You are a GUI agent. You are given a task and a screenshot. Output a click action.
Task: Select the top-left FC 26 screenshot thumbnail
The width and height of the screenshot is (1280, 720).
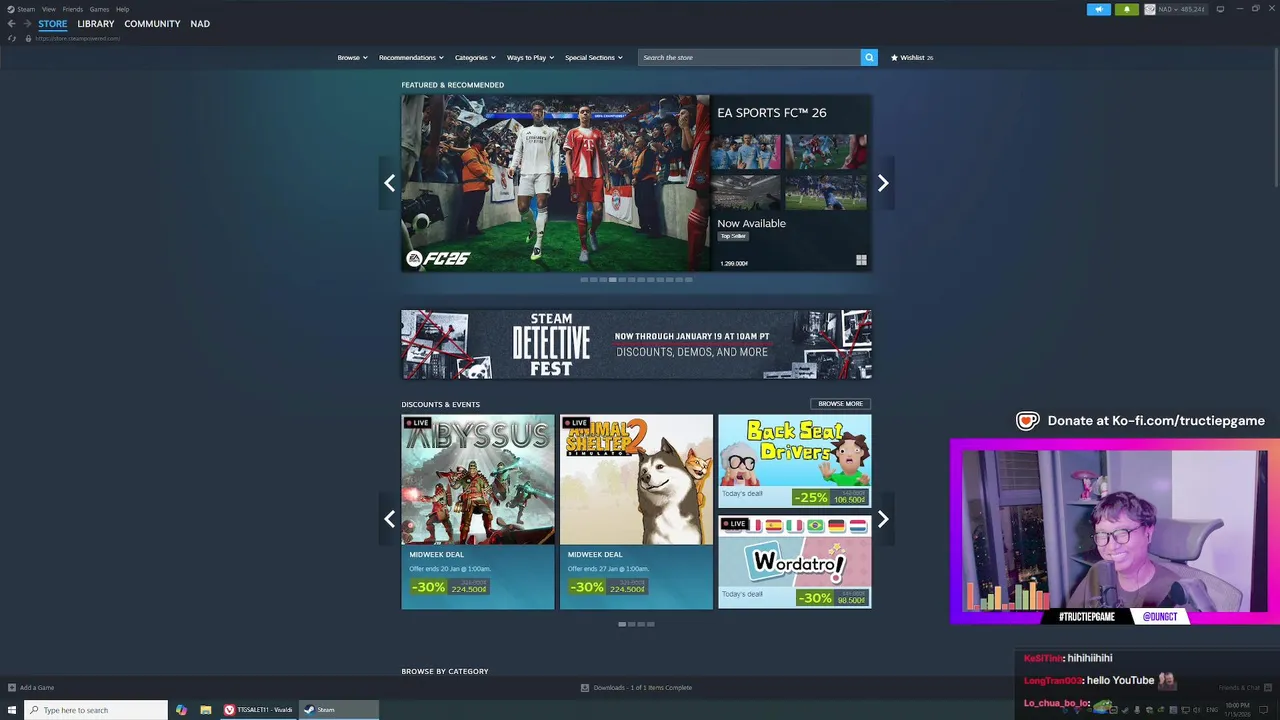[746, 153]
